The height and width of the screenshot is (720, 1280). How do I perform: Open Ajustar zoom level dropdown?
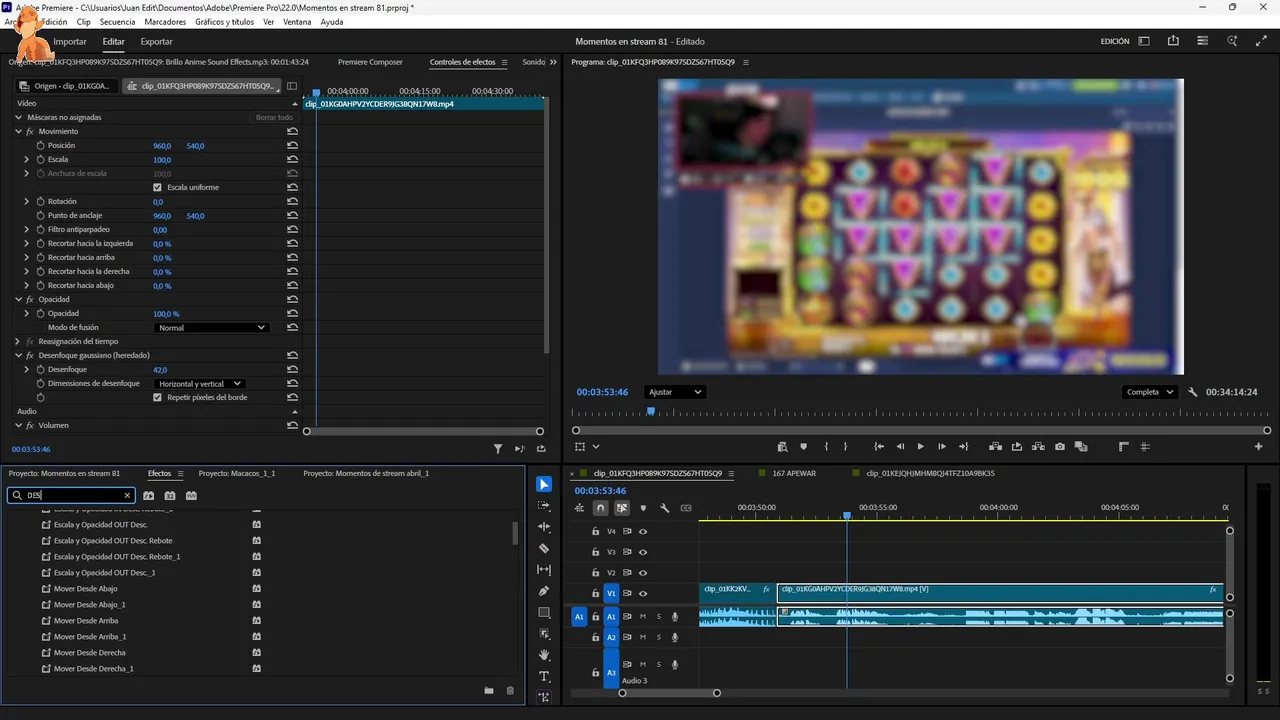click(675, 392)
